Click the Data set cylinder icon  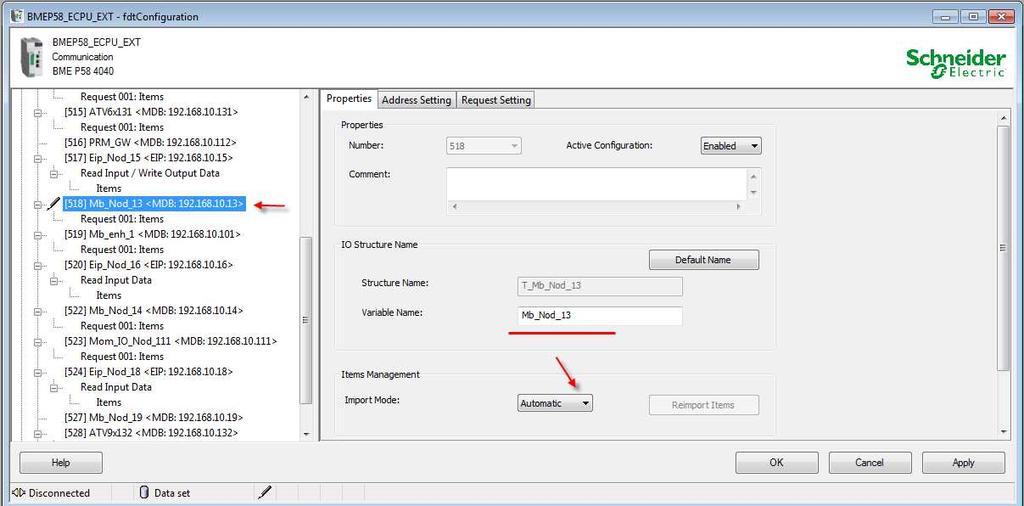(144, 492)
